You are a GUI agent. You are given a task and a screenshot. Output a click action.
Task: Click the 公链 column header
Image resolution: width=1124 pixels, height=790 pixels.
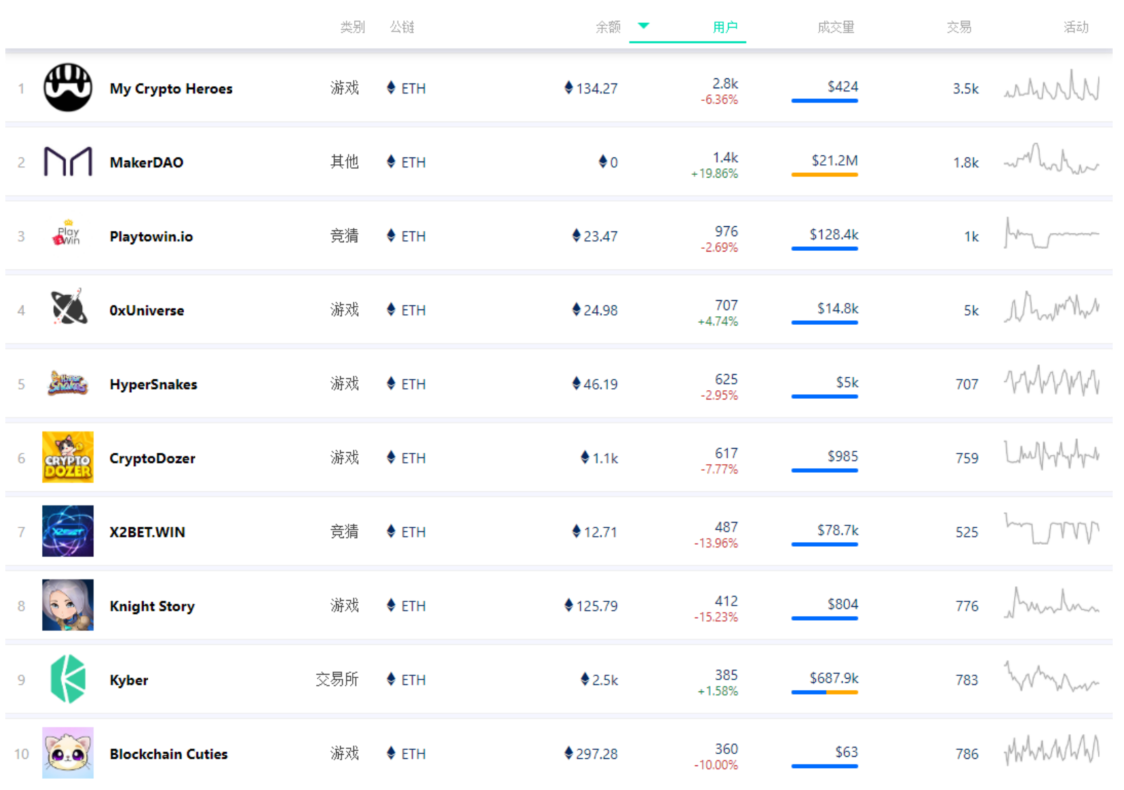[401, 27]
